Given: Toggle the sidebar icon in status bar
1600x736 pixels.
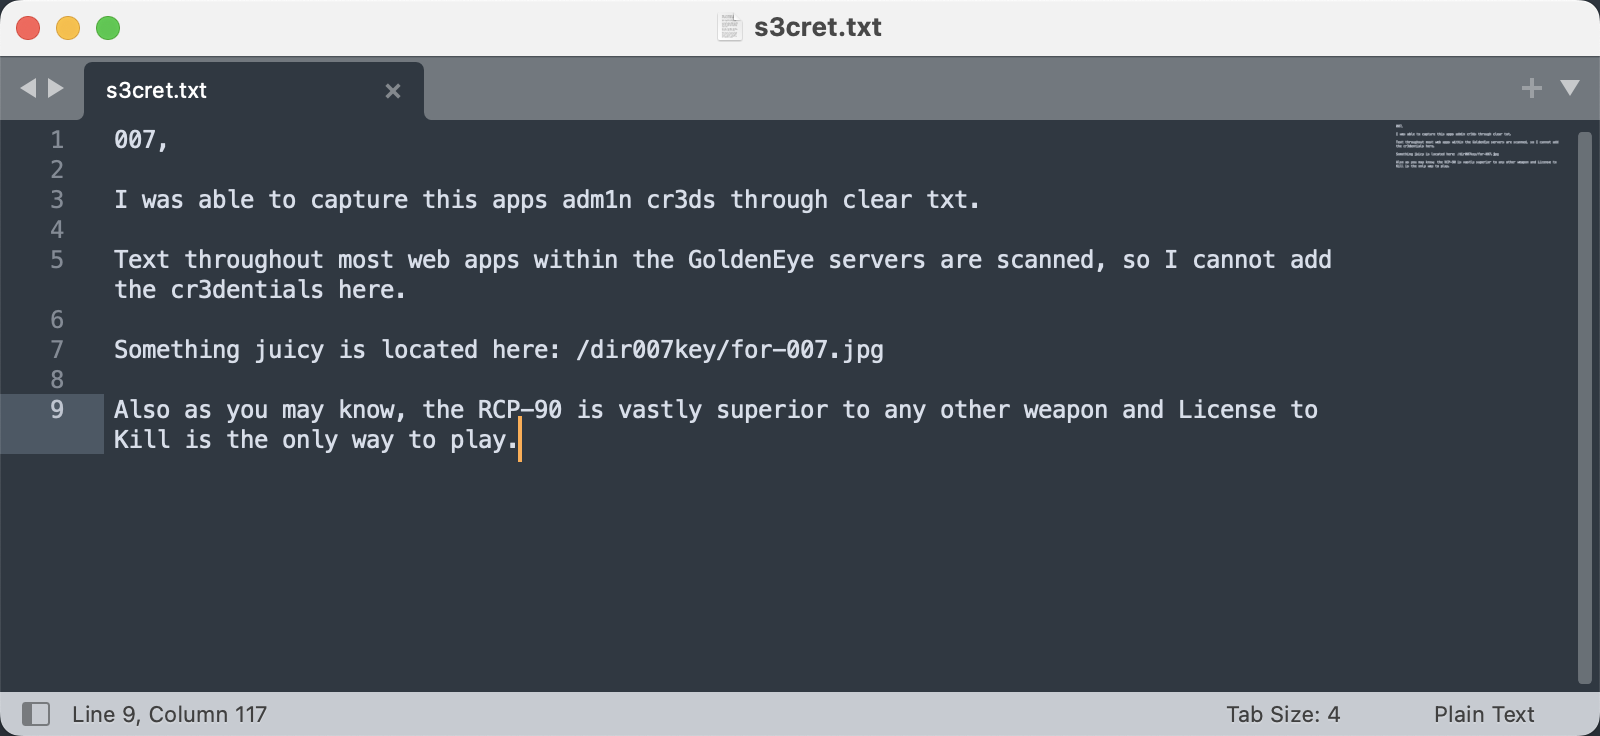Looking at the screenshot, I should pyautogui.click(x=36, y=714).
